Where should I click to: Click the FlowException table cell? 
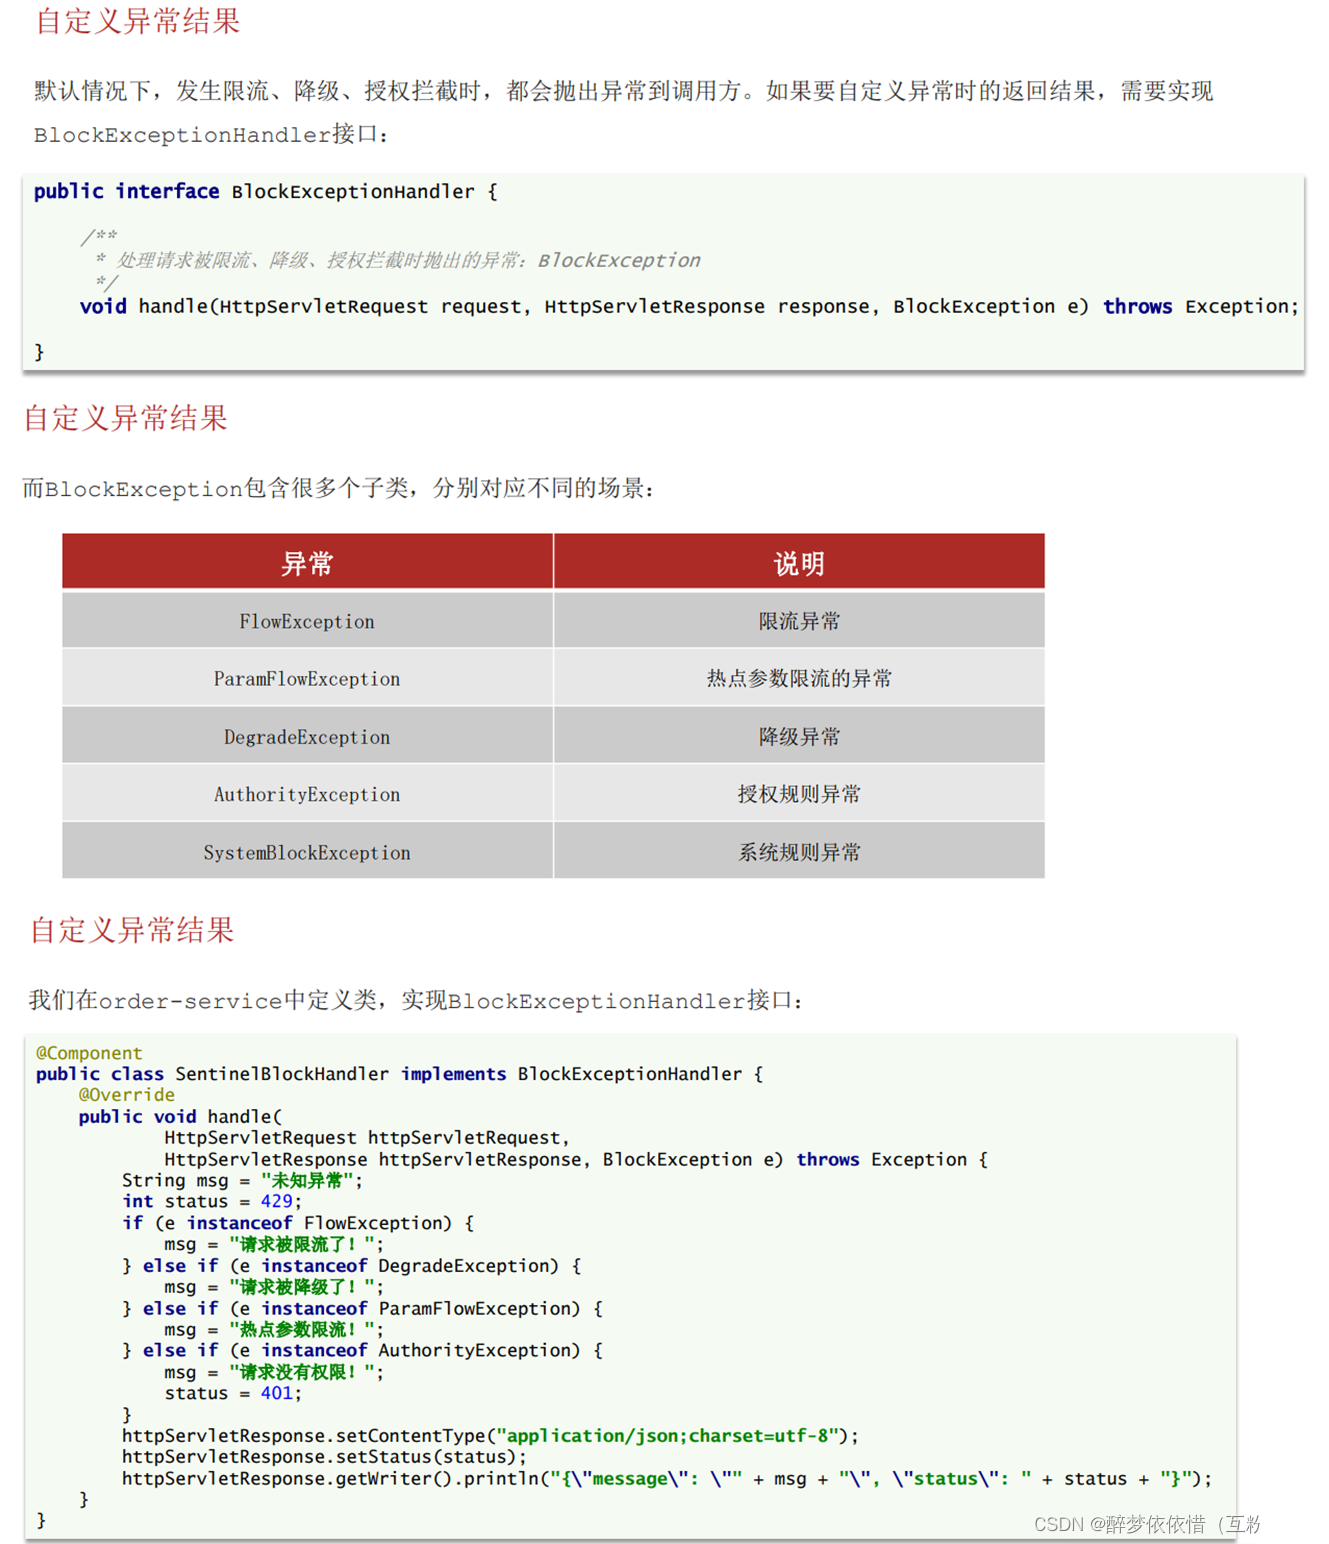(x=307, y=621)
